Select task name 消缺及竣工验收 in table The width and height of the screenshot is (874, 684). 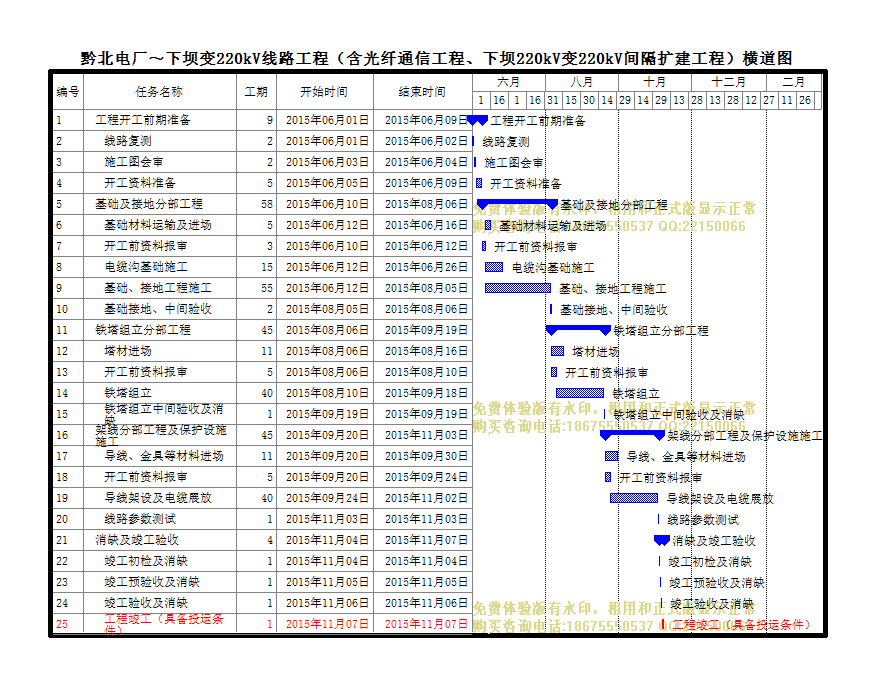click(x=137, y=540)
